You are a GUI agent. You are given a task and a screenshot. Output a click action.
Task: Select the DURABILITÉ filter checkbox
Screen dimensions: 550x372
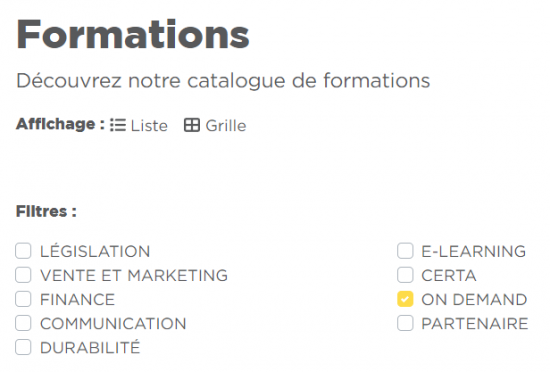tap(23, 347)
